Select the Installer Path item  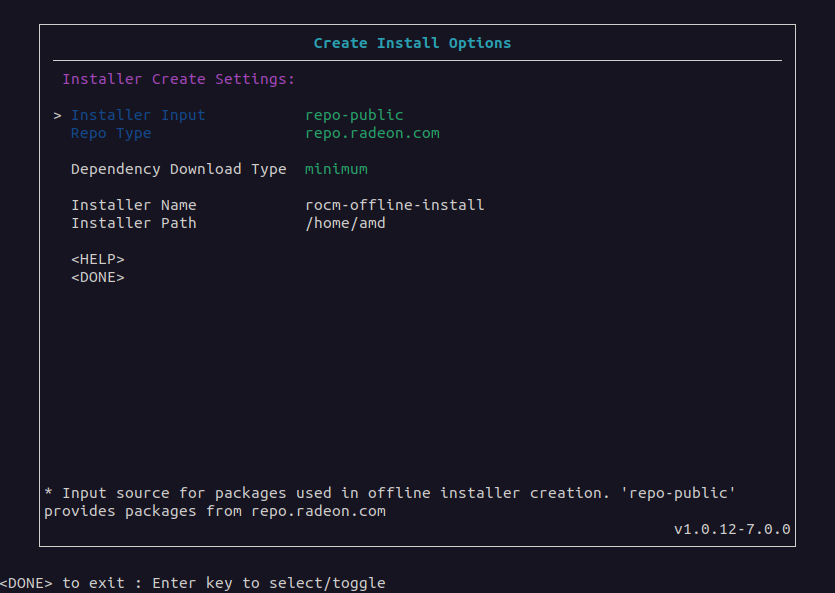pos(134,224)
